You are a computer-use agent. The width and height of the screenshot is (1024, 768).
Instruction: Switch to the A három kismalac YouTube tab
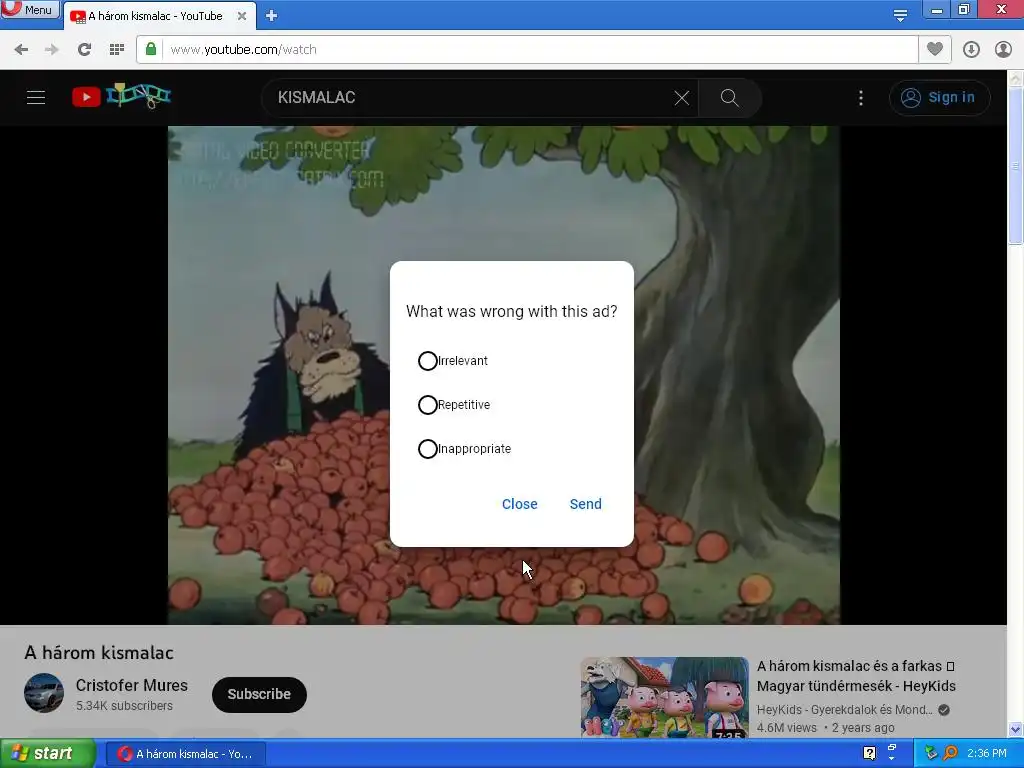tap(155, 16)
